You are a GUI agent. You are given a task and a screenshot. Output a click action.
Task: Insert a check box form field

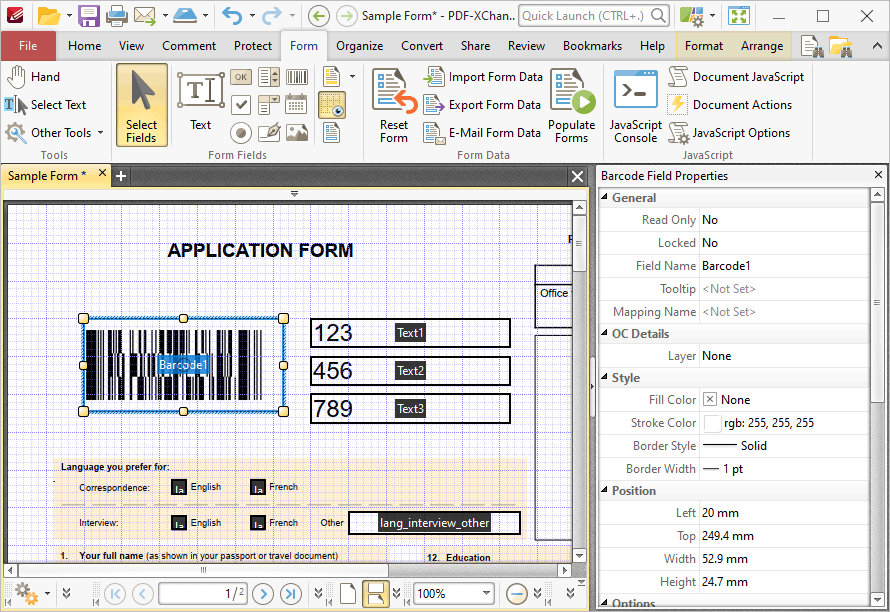[241, 104]
